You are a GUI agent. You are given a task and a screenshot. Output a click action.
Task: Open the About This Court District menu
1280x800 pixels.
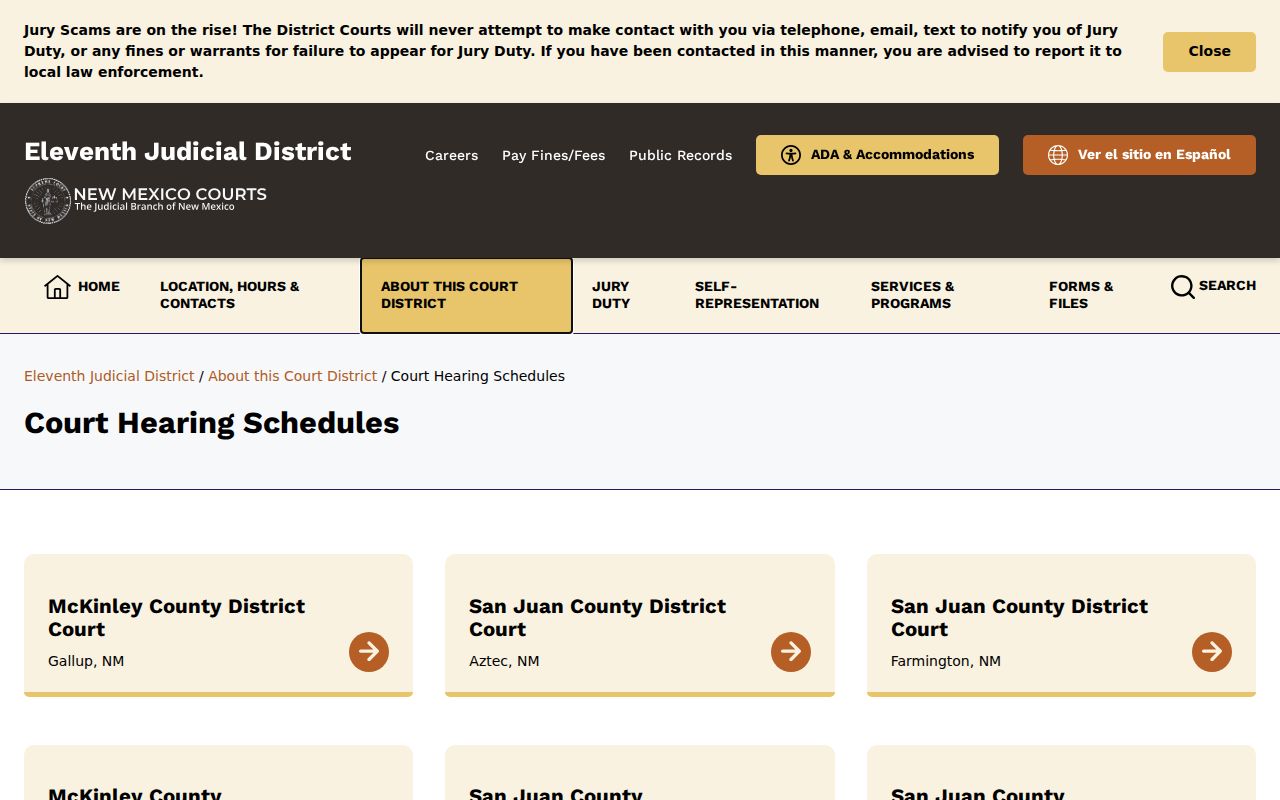(x=466, y=295)
